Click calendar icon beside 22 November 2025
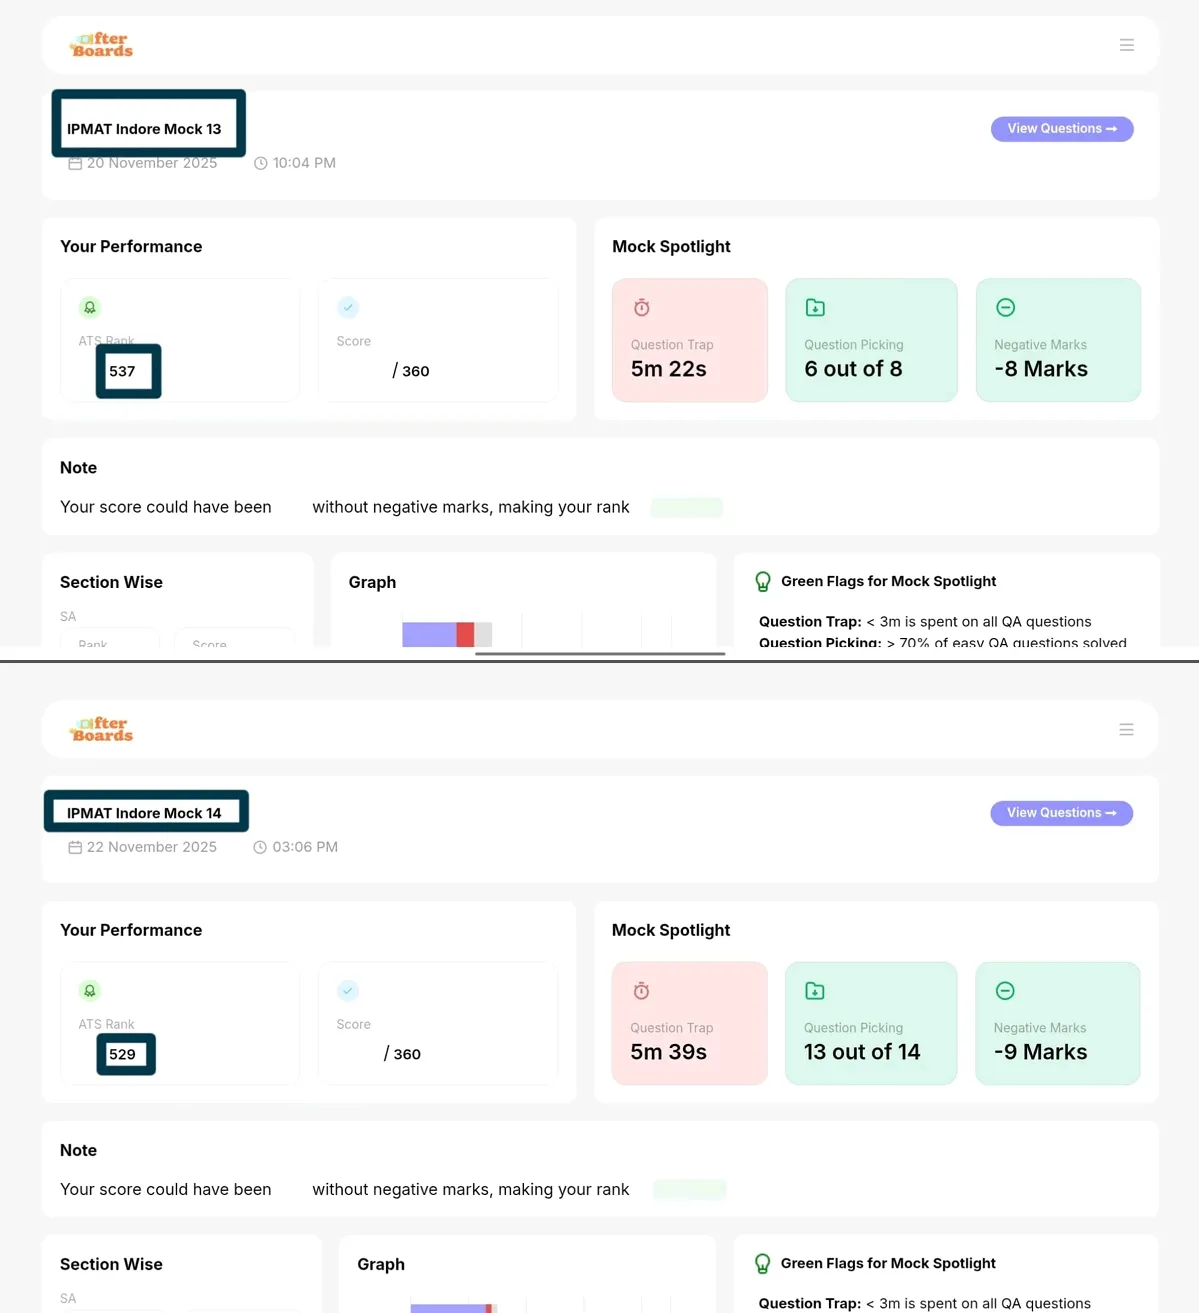This screenshot has width=1199, height=1313. [75, 847]
